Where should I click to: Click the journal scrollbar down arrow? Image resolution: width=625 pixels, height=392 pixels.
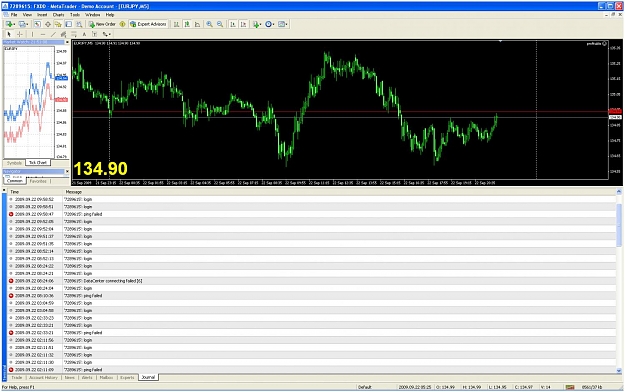point(619,370)
